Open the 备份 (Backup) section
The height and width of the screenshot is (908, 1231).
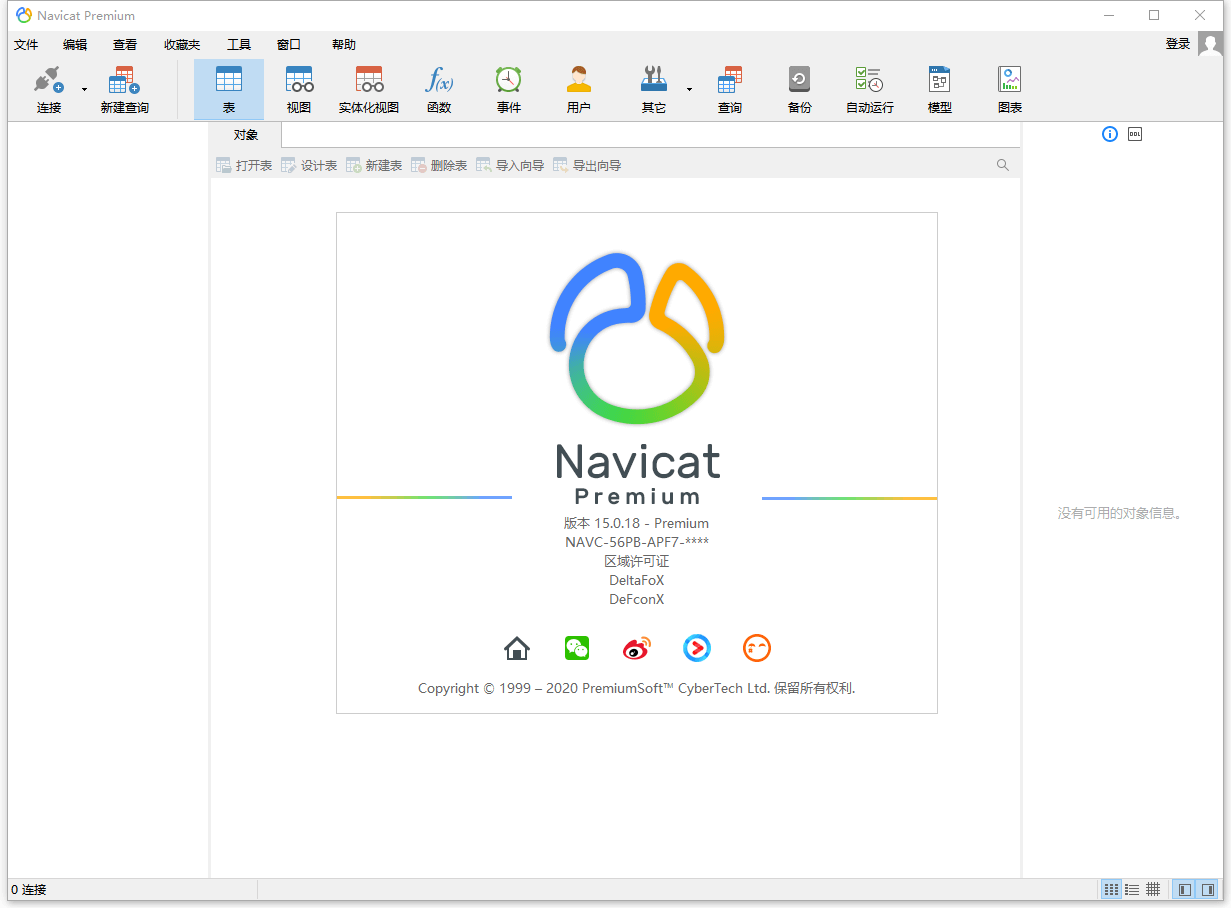799,88
